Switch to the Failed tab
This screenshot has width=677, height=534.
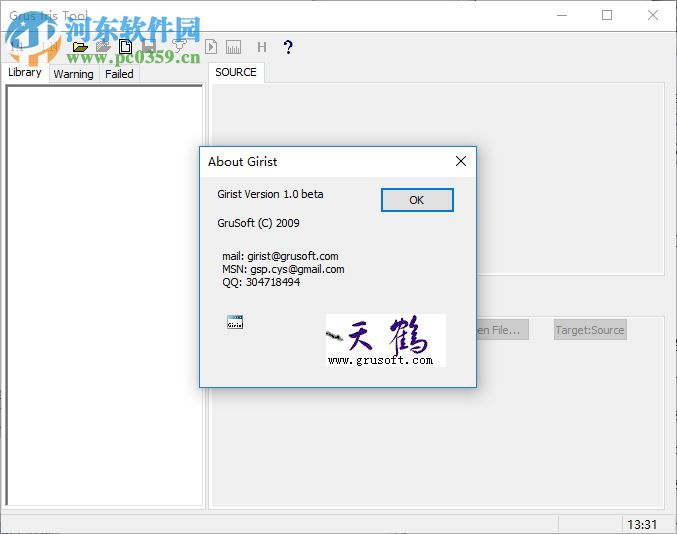pos(119,74)
